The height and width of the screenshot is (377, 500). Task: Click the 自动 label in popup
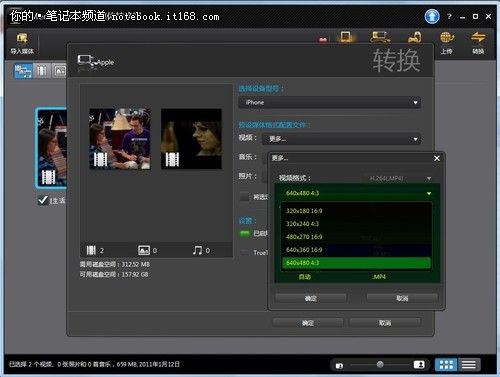(305, 277)
